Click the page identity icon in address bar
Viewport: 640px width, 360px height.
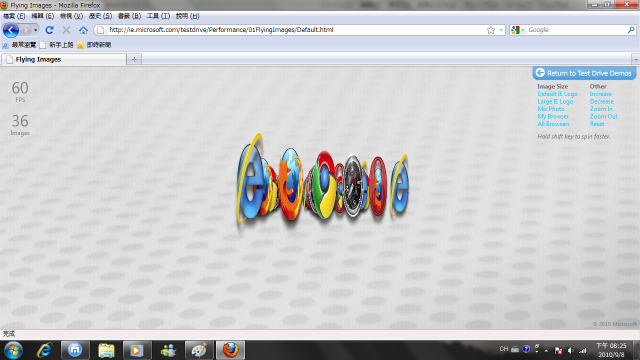pyautogui.click(x=100, y=30)
